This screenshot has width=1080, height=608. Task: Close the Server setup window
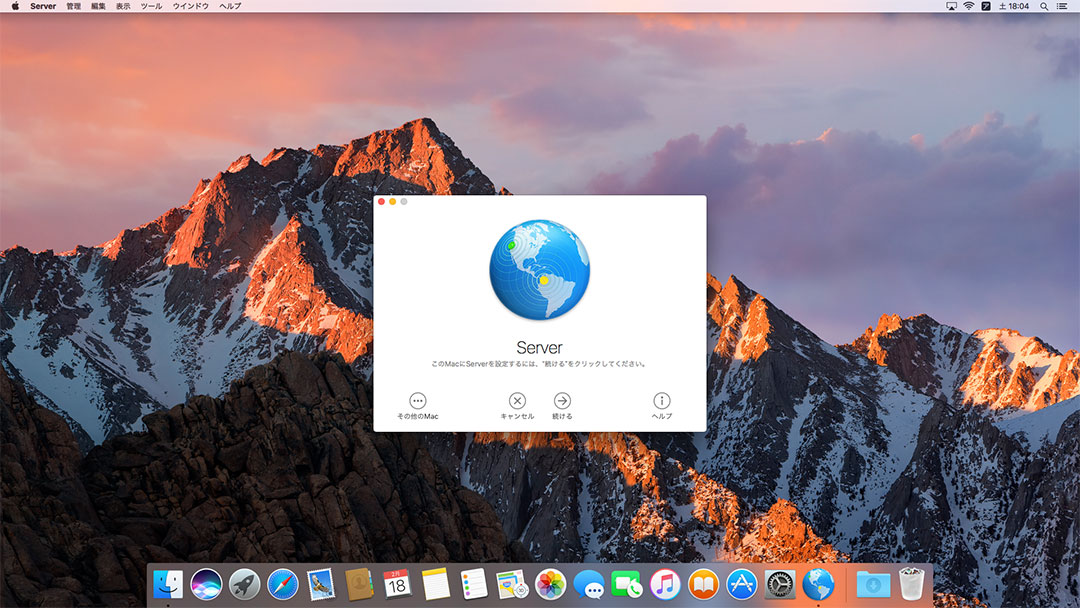(x=382, y=202)
